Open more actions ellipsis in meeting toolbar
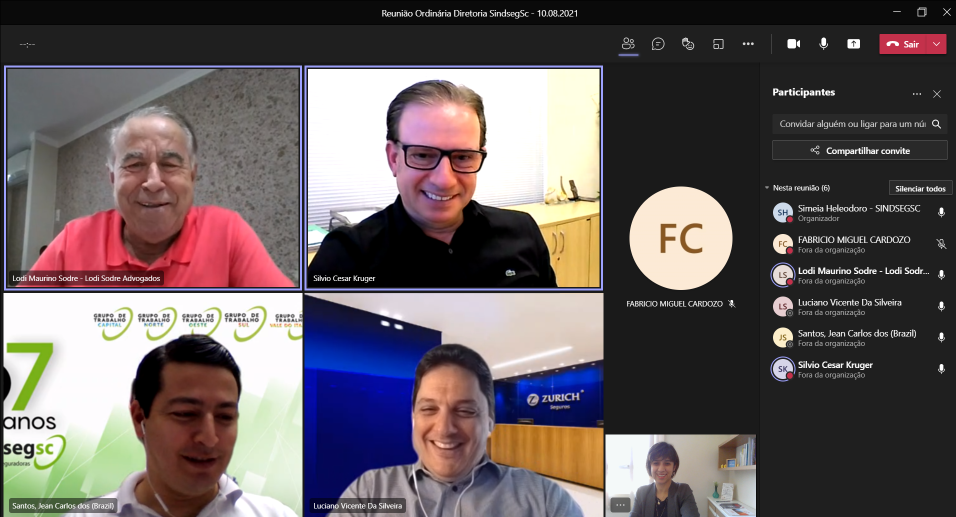 point(748,44)
